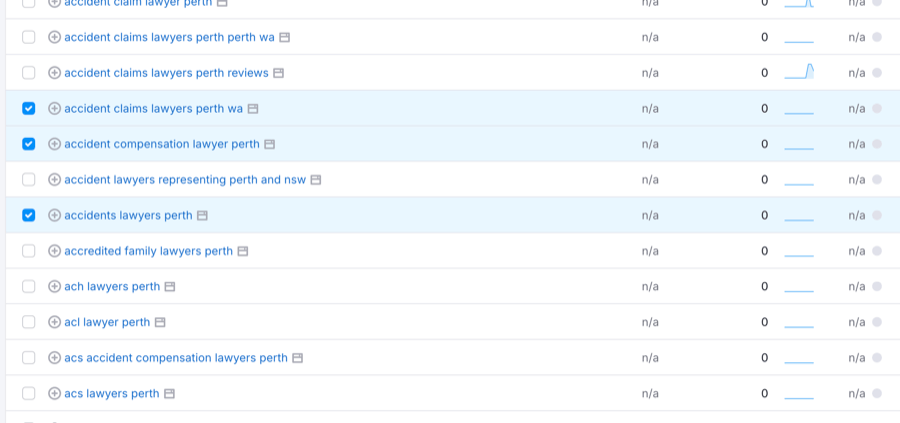Image resolution: width=900 pixels, height=423 pixels.
Task: Open accident lawyers representing perth and nsw link
Action: pos(186,180)
